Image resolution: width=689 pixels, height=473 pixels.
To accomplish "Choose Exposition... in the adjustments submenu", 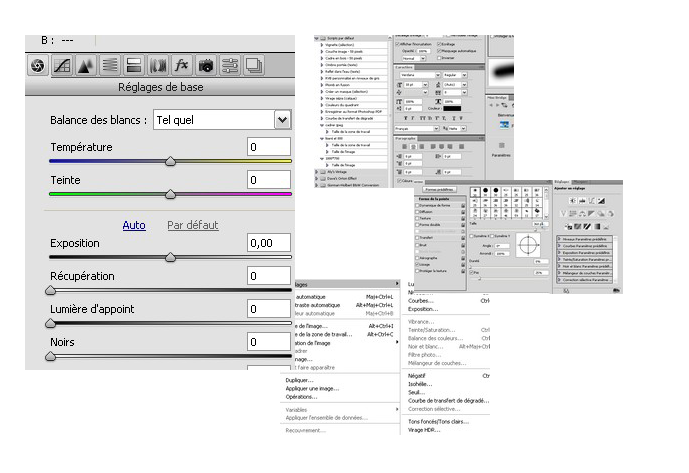I will (423, 309).
